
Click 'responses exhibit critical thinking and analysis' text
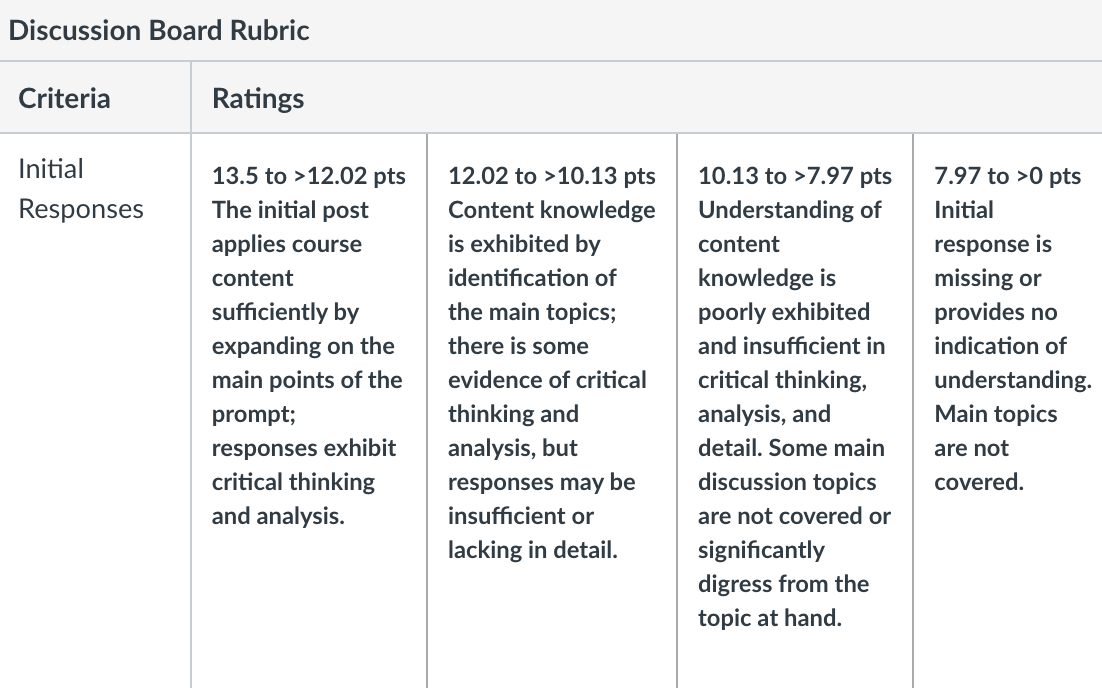pyautogui.click(x=304, y=482)
